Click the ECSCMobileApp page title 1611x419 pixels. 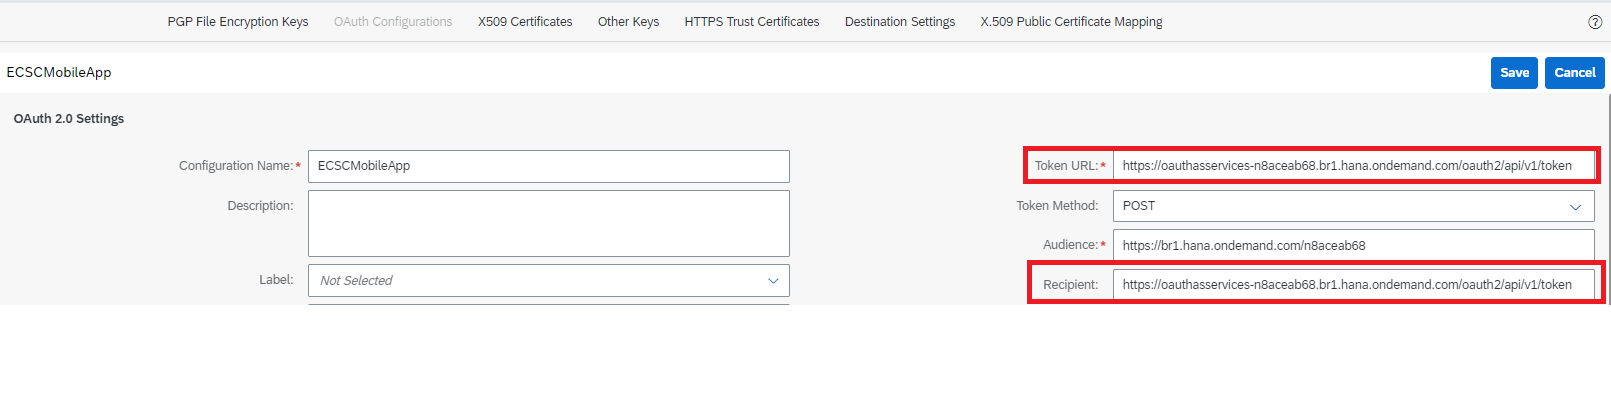59,72
